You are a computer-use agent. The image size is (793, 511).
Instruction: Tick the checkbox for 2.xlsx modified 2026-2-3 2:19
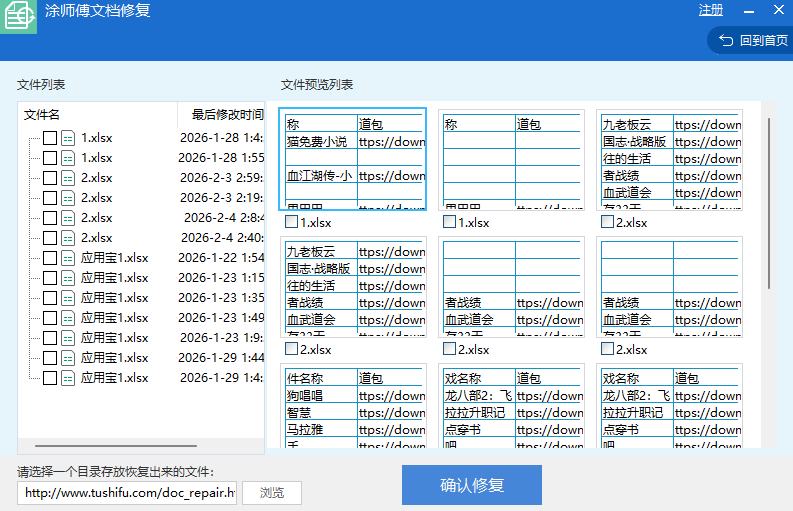tap(50, 198)
